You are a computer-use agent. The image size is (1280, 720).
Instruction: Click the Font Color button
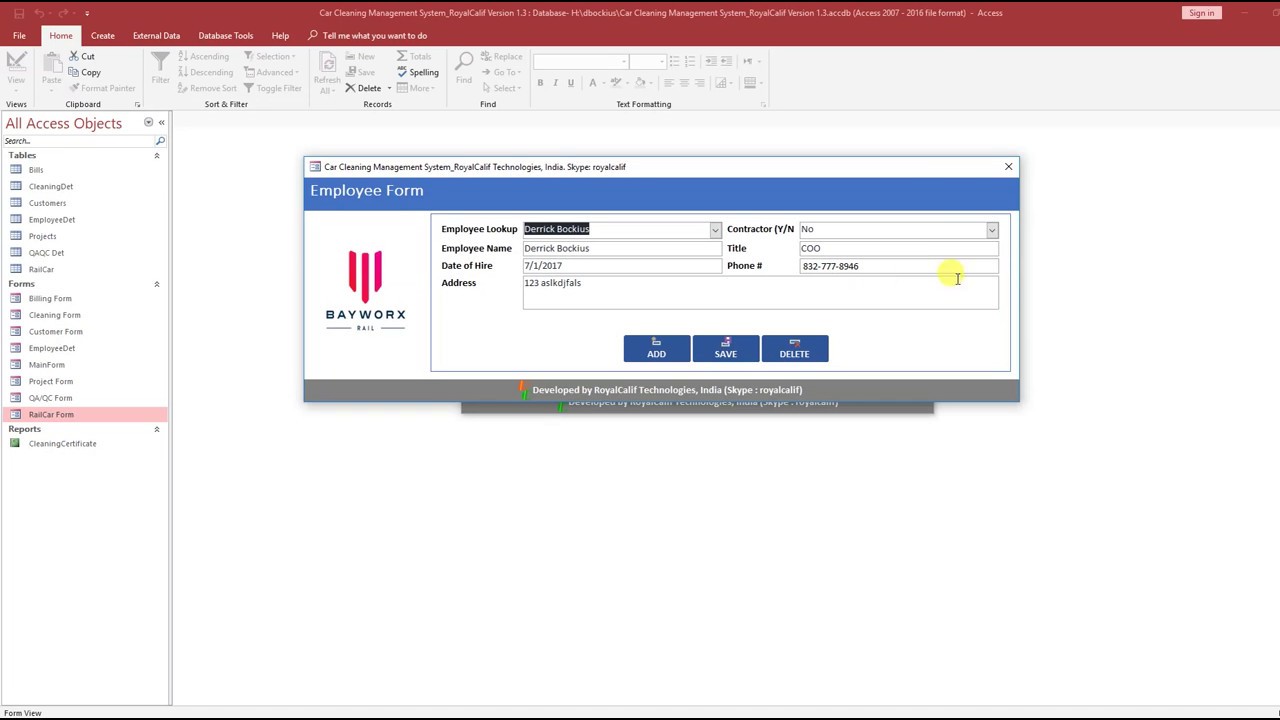tap(594, 83)
